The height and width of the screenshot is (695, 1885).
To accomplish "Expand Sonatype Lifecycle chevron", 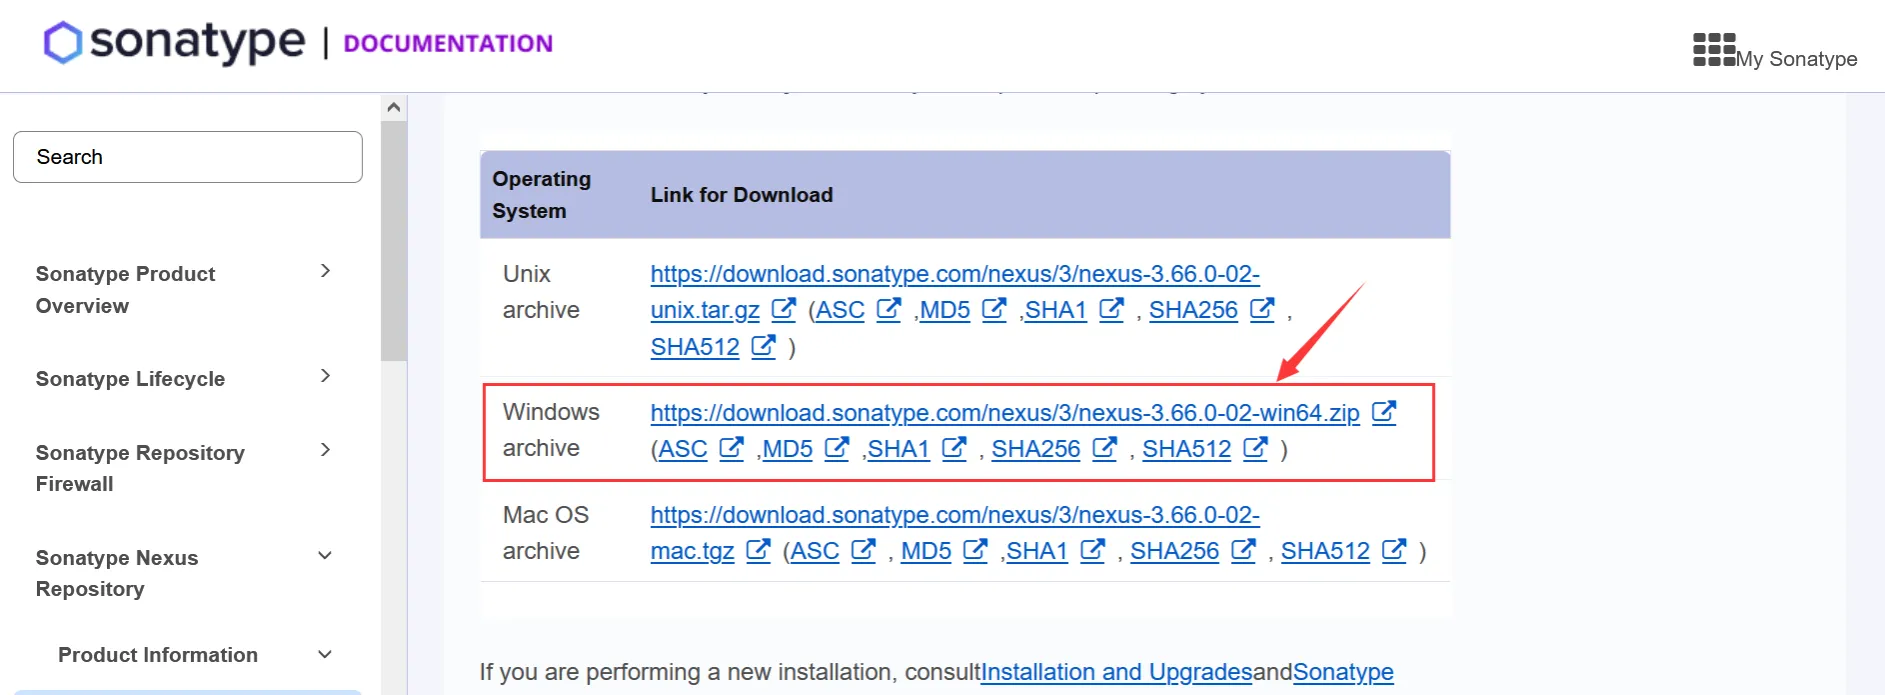I will point(325,376).
